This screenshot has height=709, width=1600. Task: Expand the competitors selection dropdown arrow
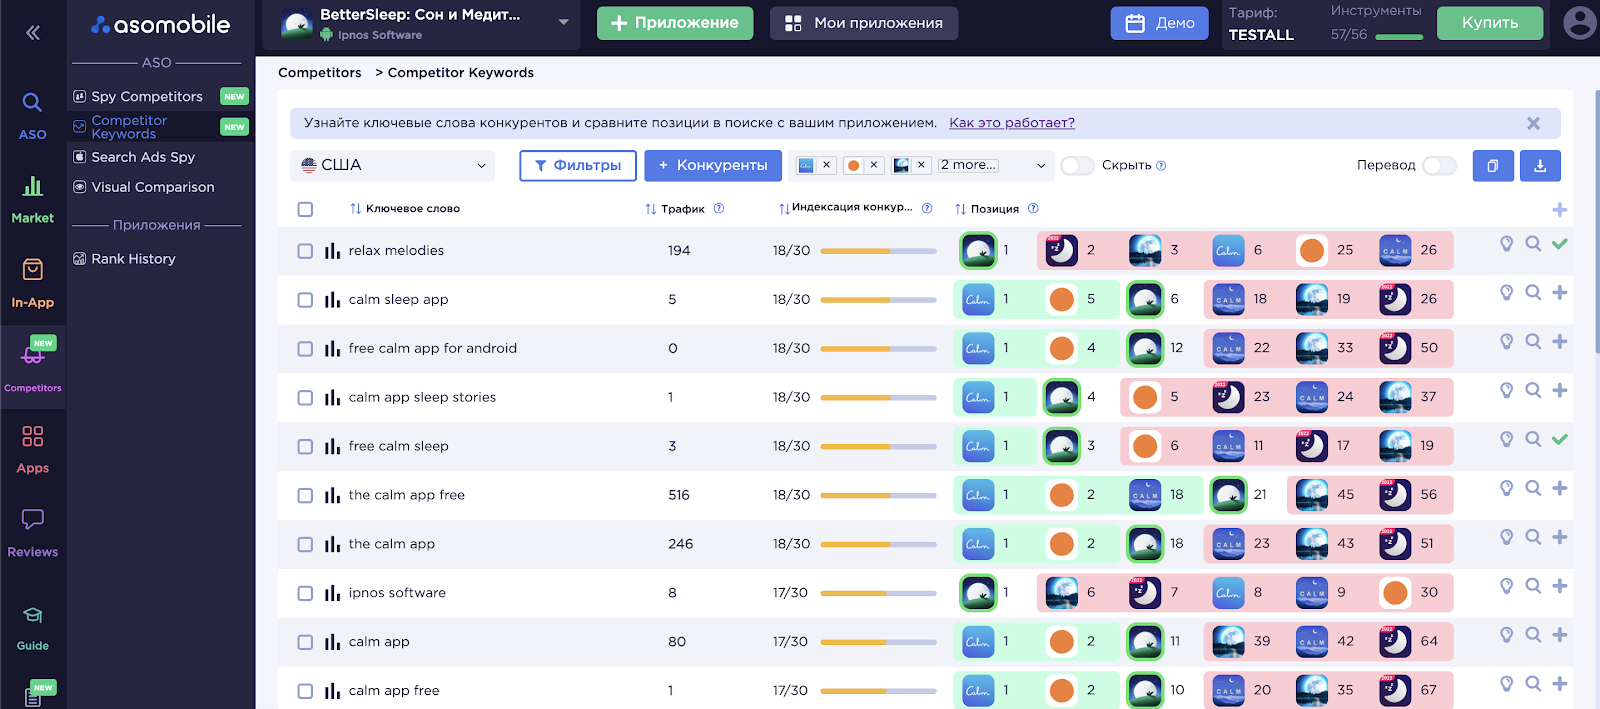(1041, 166)
